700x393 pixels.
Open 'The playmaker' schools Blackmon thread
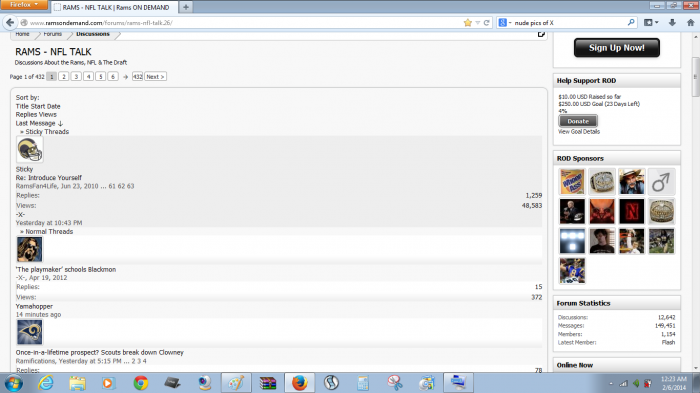pos(66,269)
